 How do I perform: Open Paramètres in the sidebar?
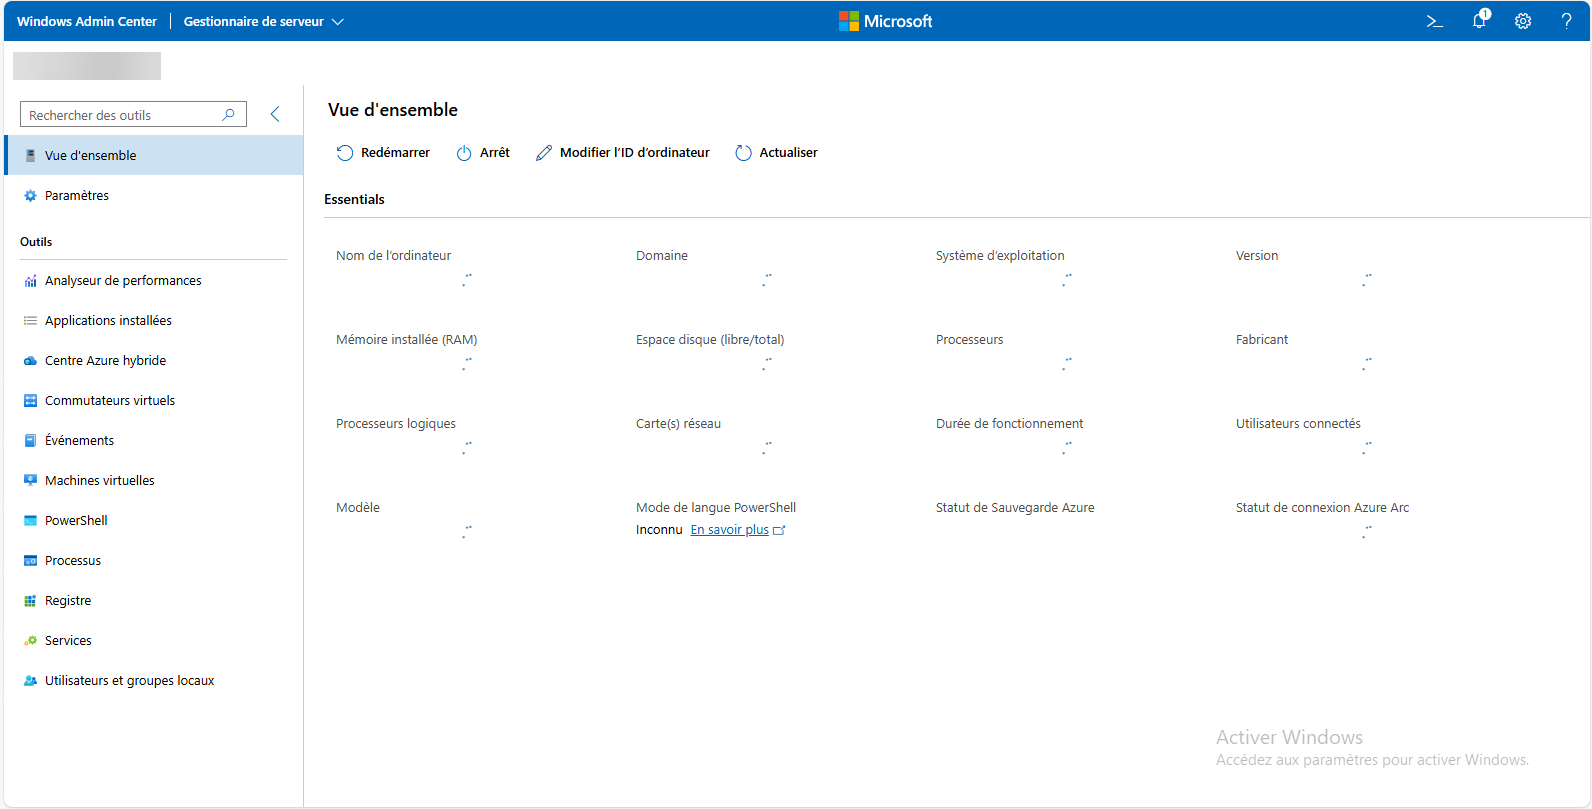pyautogui.click(x=77, y=196)
